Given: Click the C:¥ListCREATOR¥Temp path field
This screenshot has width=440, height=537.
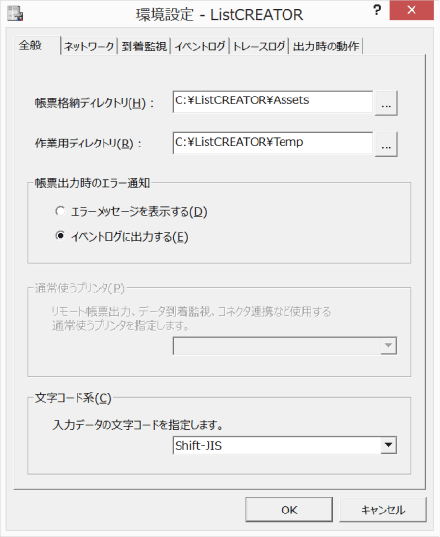Looking at the screenshot, I should (x=273, y=143).
